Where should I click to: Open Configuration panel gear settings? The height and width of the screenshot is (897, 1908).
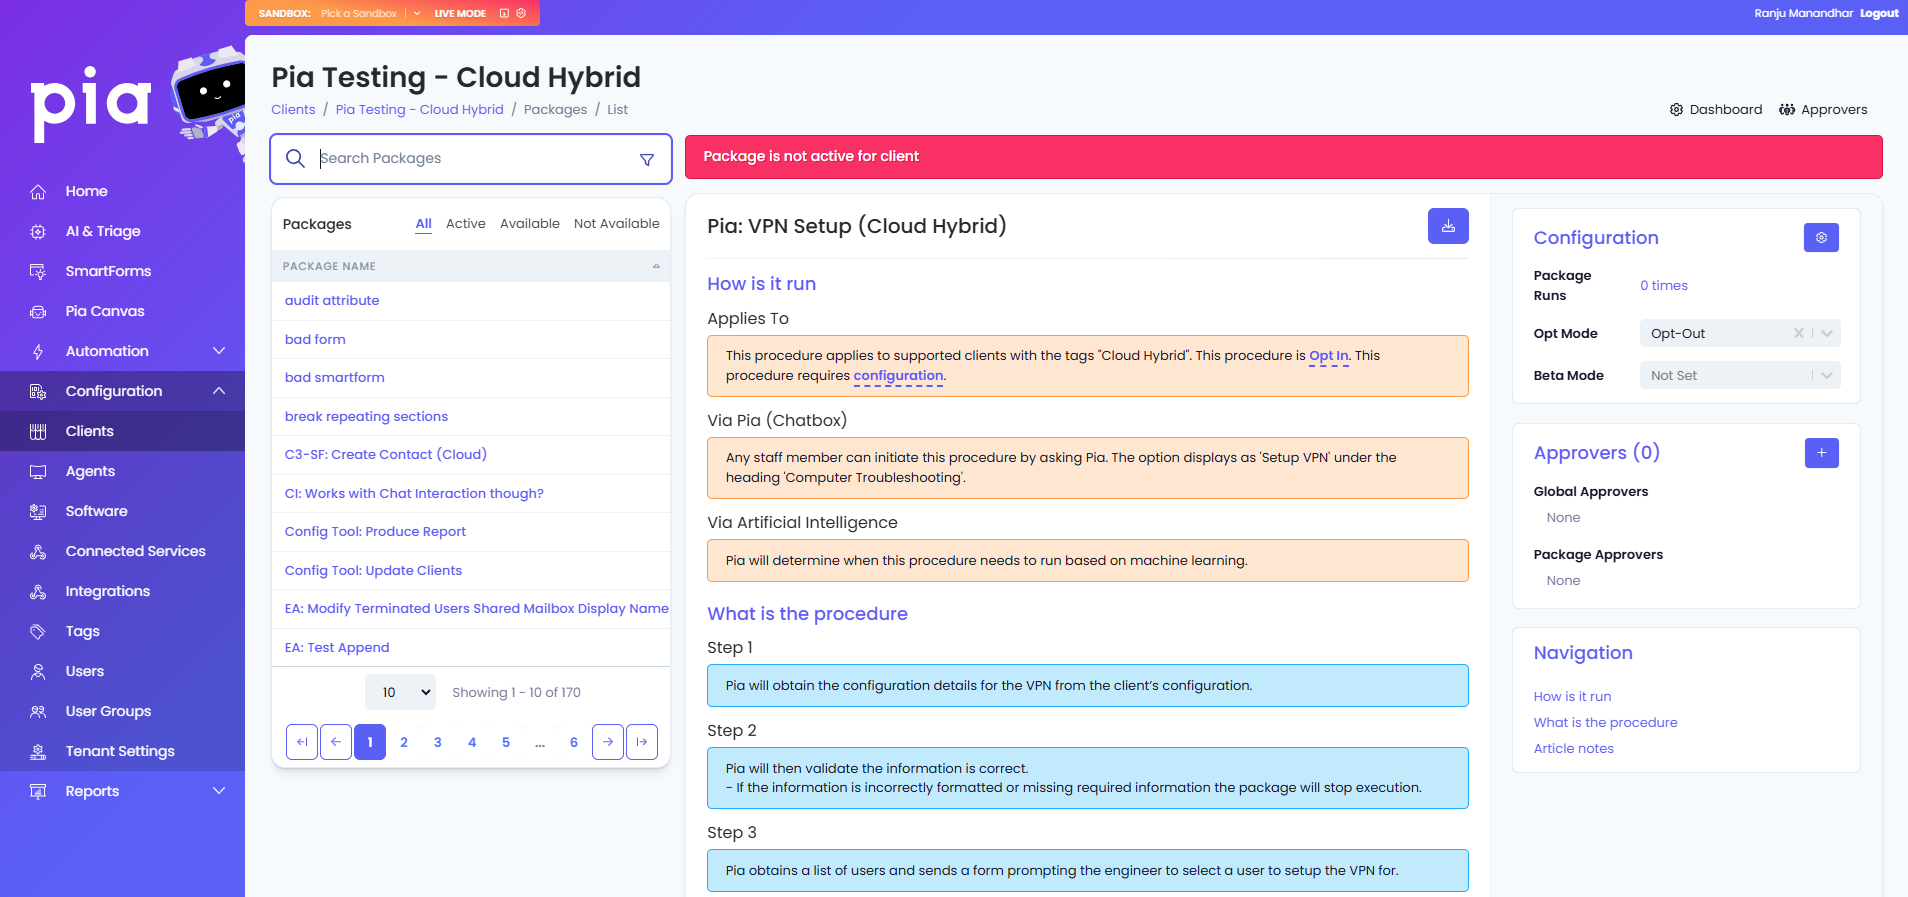1821,238
